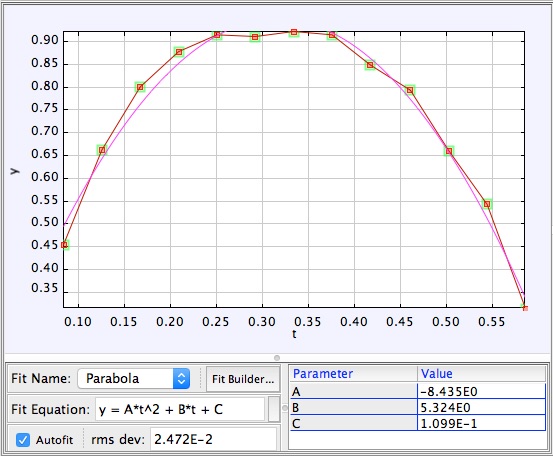Select the data point at y 0.80 on rising side

tap(140, 87)
